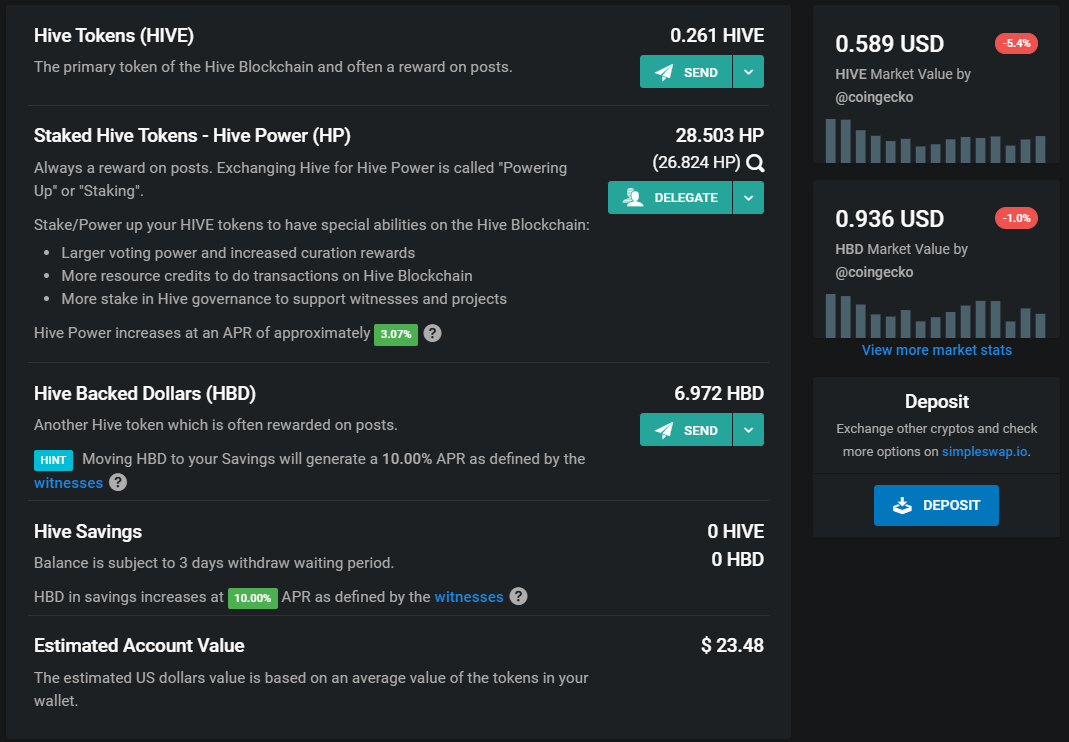The width and height of the screenshot is (1069, 742).
Task: Click the Deposit button
Action: (x=936, y=505)
